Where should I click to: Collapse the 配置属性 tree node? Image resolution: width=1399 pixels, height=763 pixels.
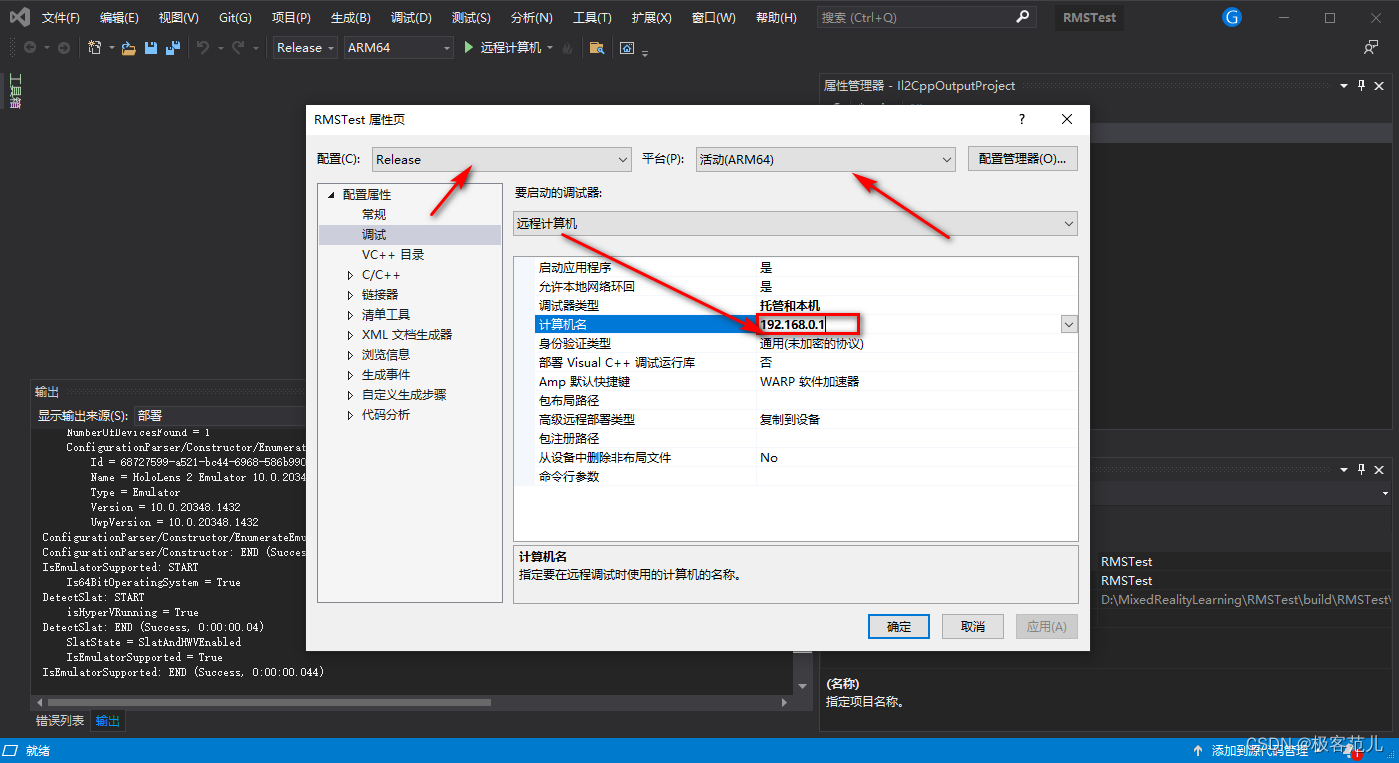(x=331, y=195)
